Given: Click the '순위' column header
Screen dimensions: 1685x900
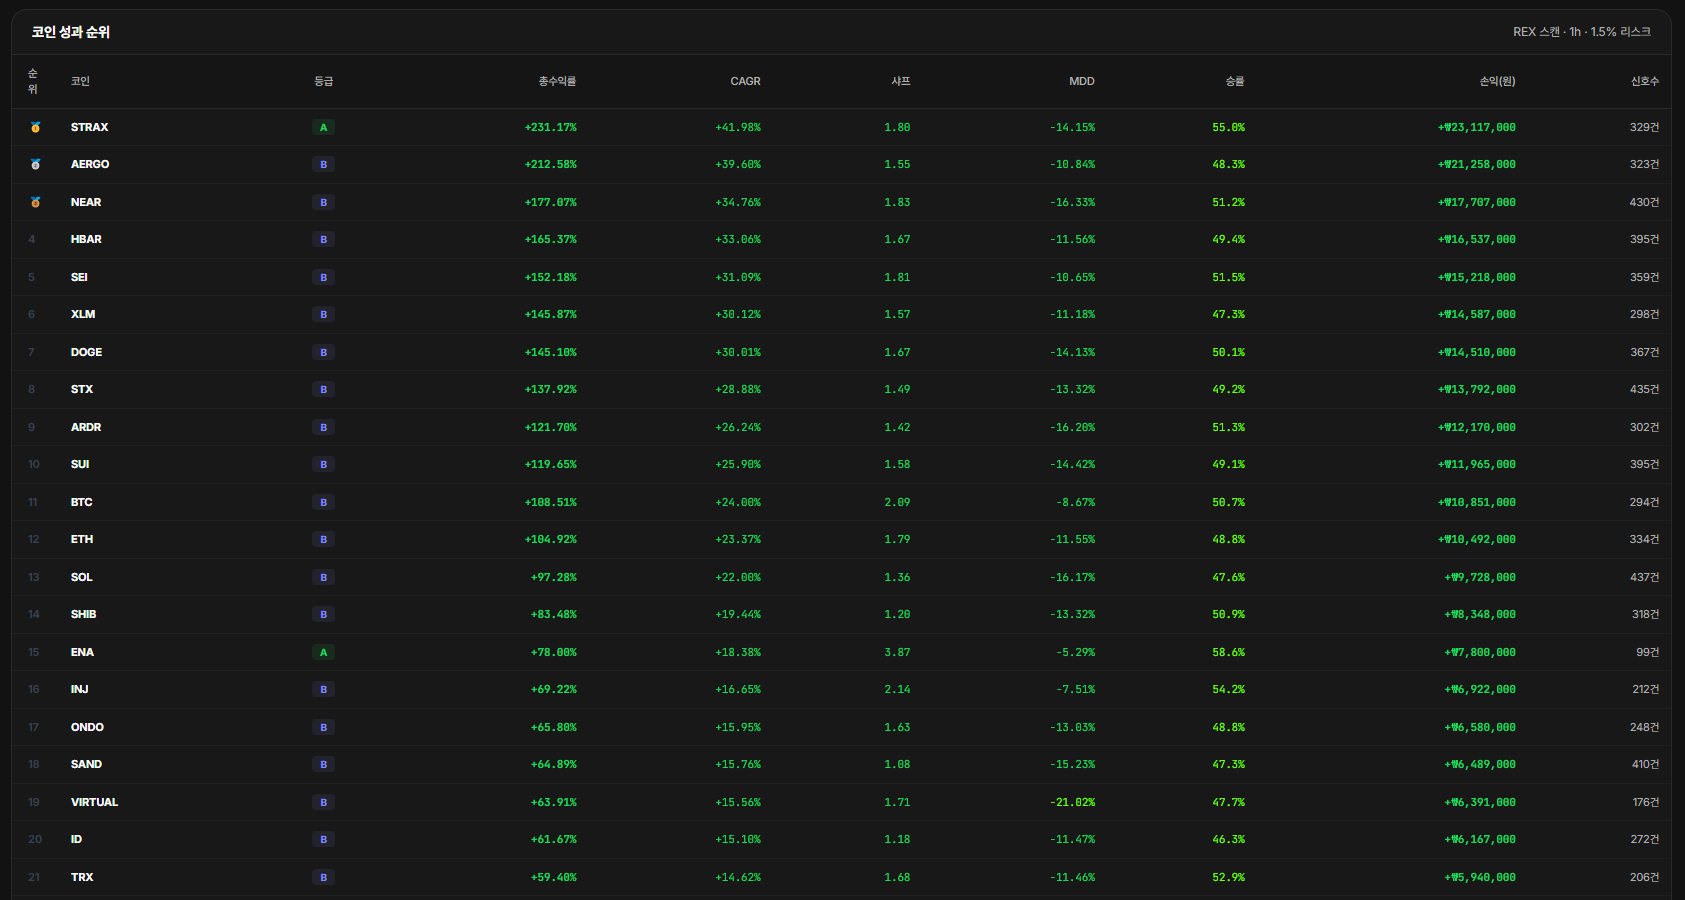Looking at the screenshot, I should 33,81.
